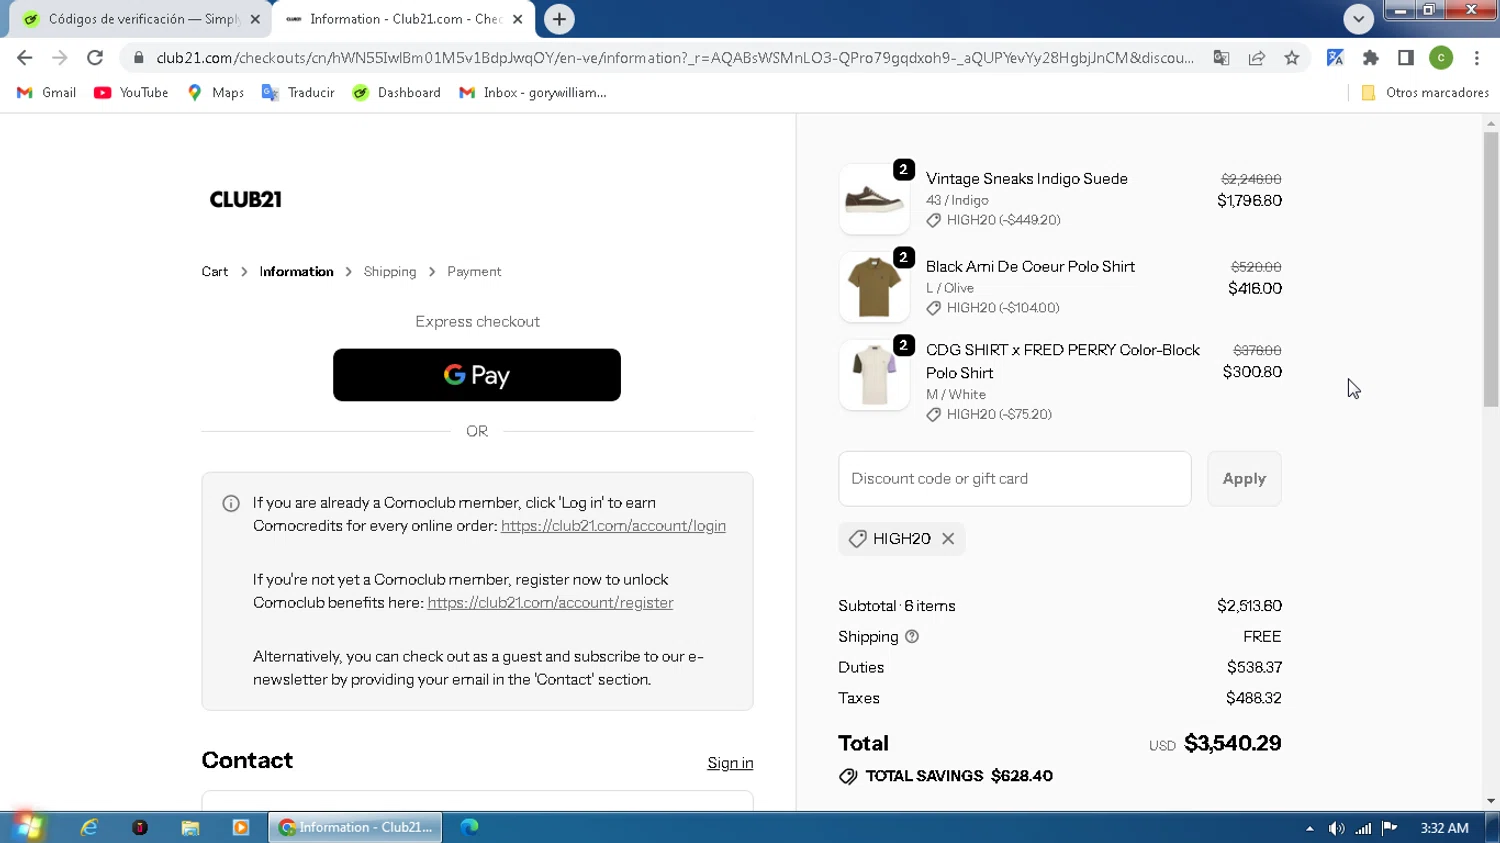The width and height of the screenshot is (1500, 843).
Task: Click scrollbar down arrow
Action: [x=1491, y=801]
